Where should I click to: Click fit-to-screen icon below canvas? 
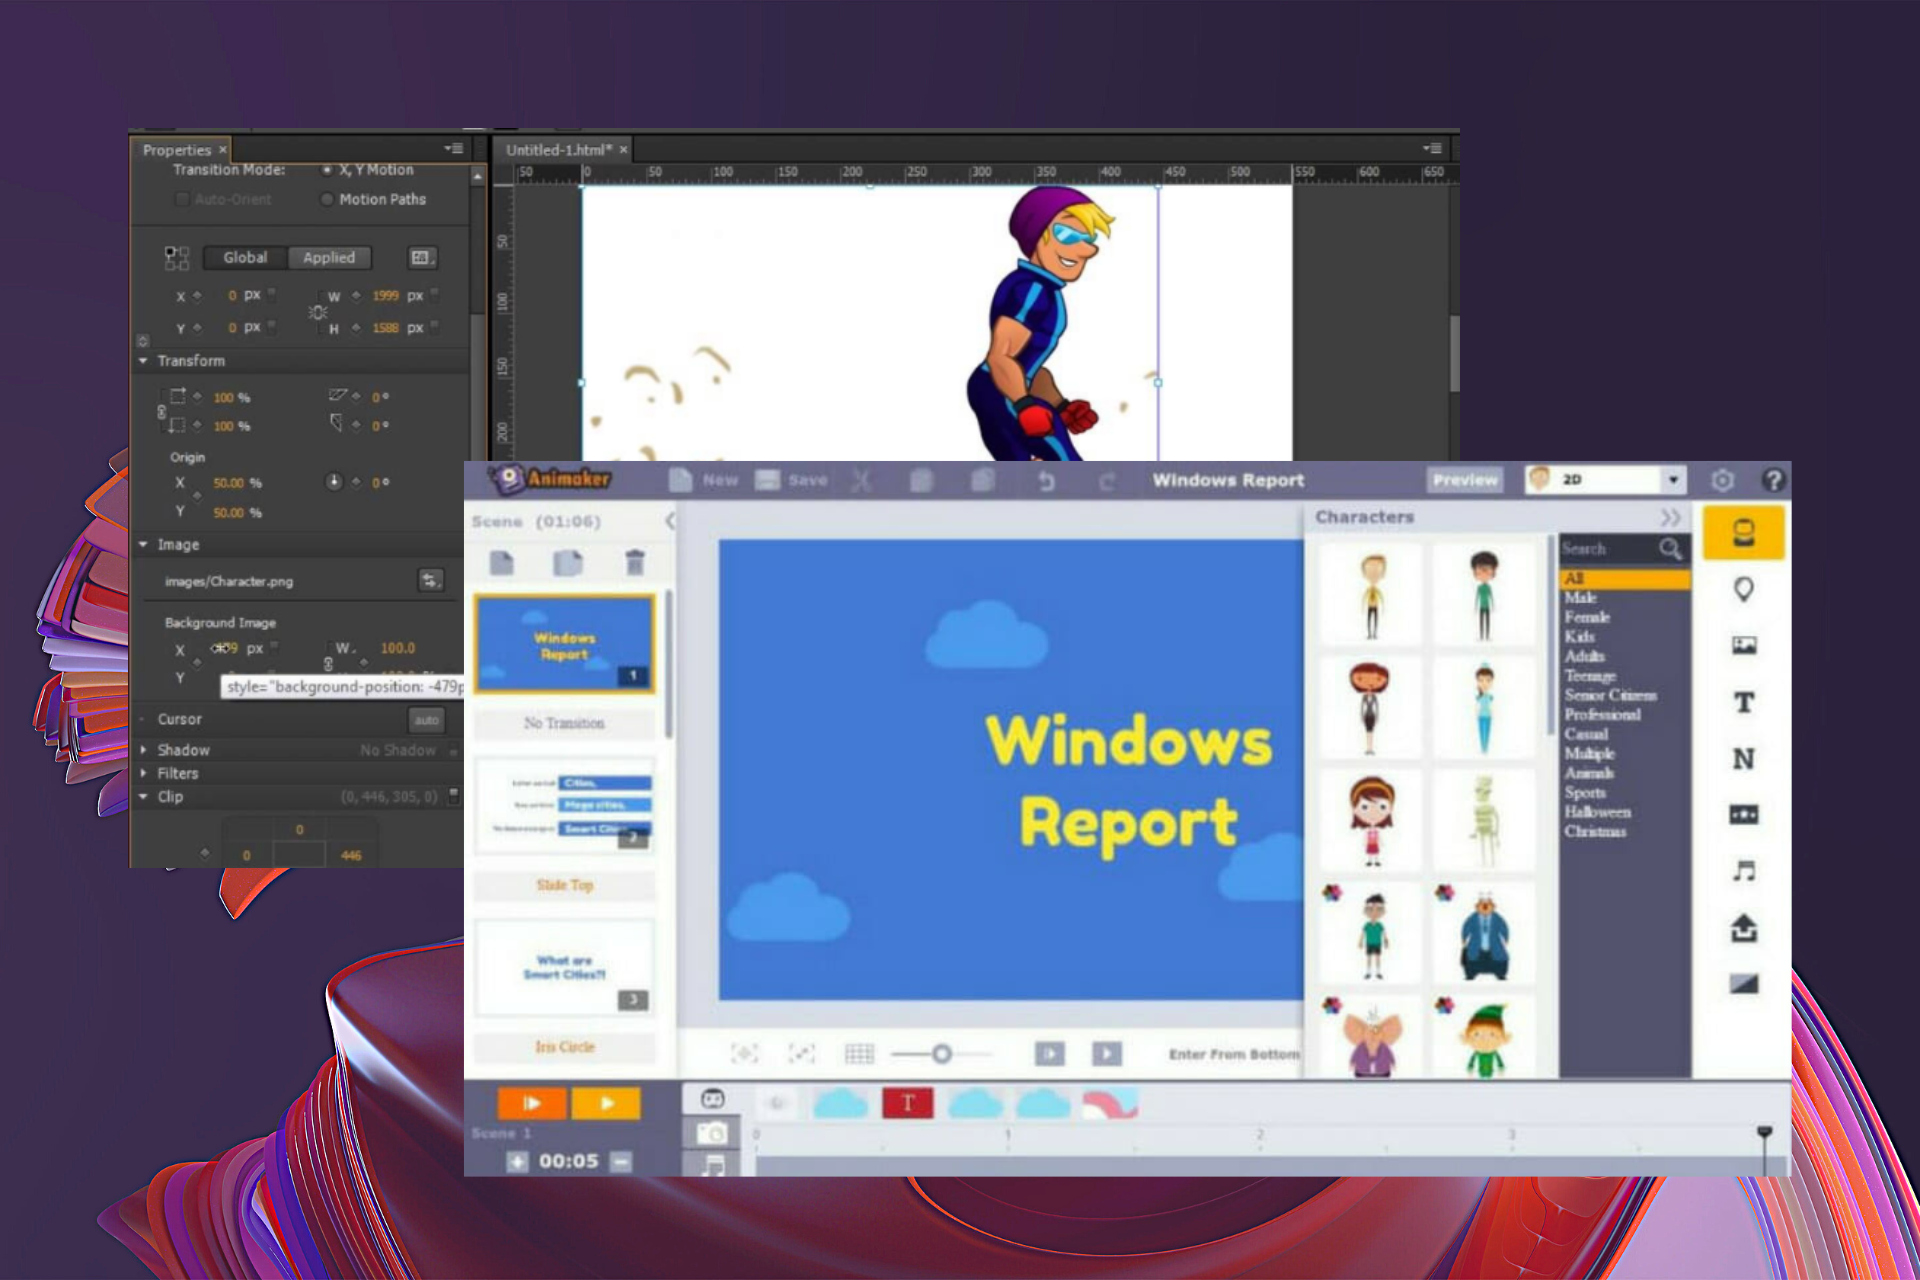point(745,1053)
